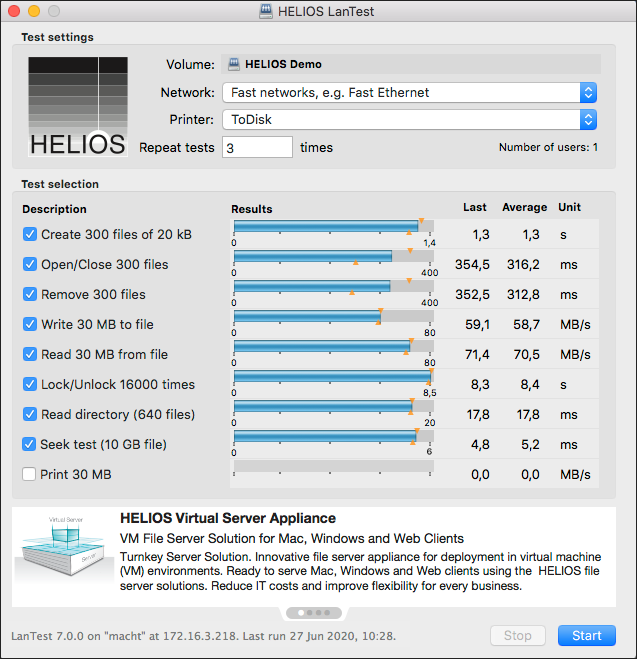637x659 pixels.
Task: Click the 312,8 average value
Action: 523,294
